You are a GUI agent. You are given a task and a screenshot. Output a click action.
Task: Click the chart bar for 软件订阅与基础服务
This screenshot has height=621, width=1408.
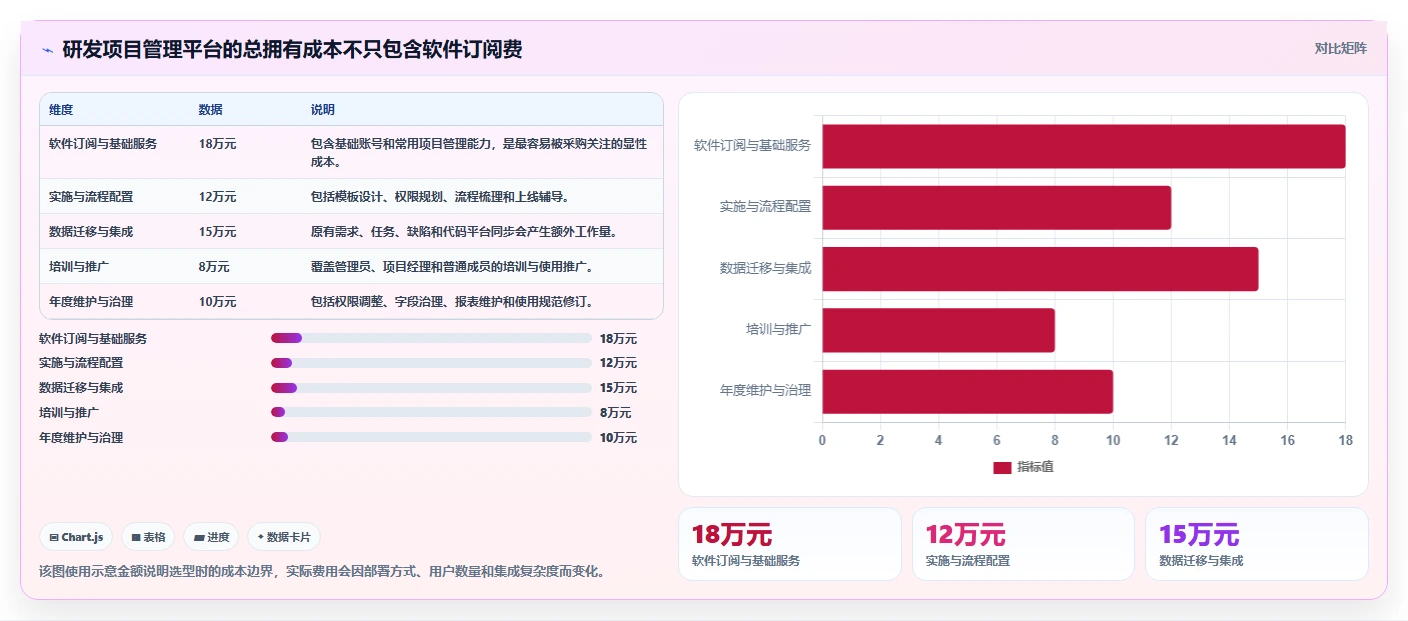pyautogui.click(x=1083, y=146)
